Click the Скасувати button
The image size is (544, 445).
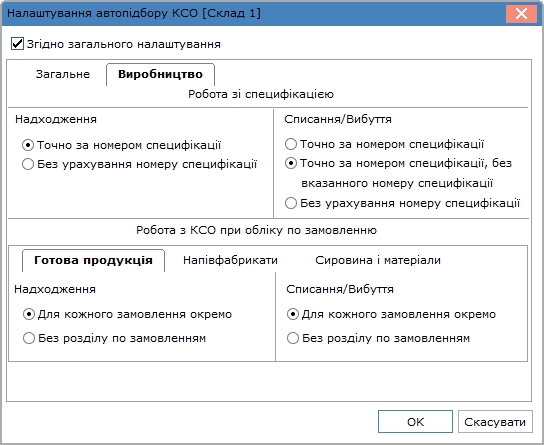pos(495,422)
